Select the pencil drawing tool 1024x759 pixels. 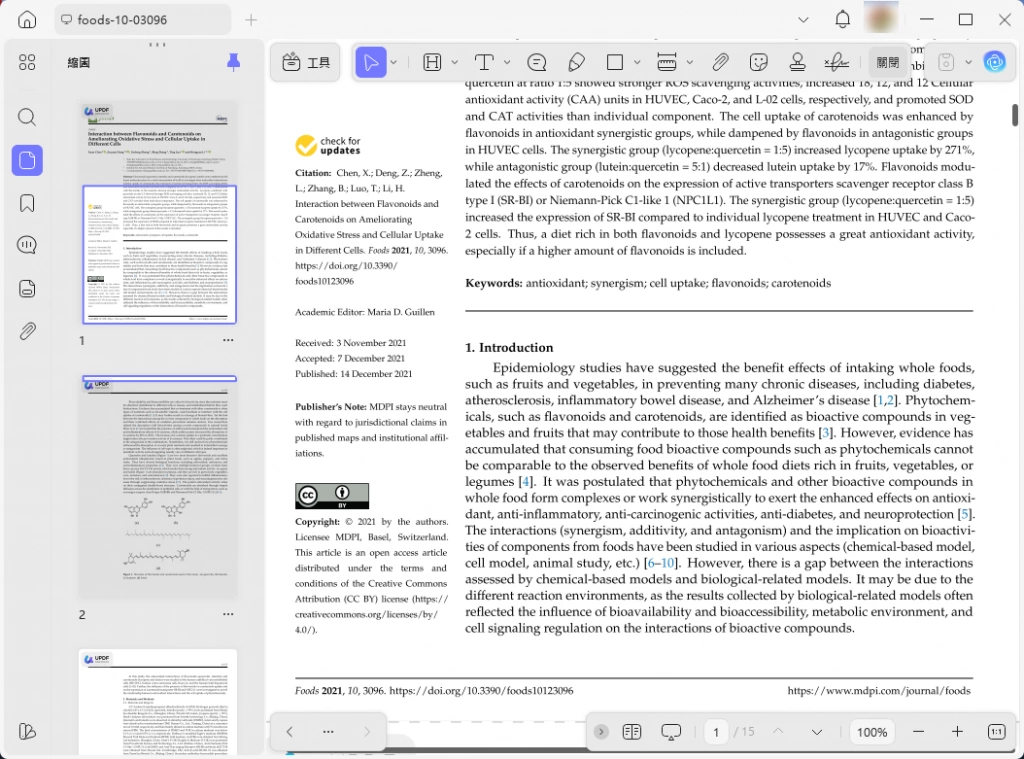click(x=576, y=63)
